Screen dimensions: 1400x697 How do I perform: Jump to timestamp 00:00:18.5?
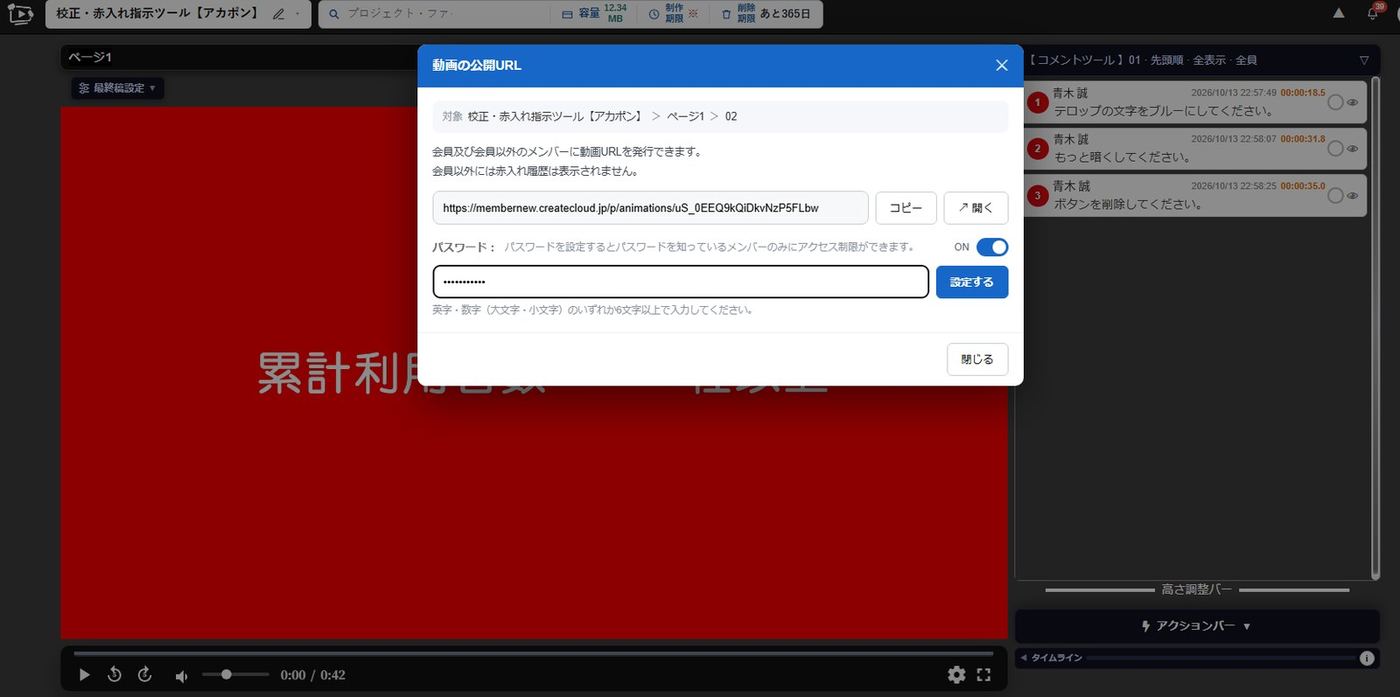[x=1303, y=92]
